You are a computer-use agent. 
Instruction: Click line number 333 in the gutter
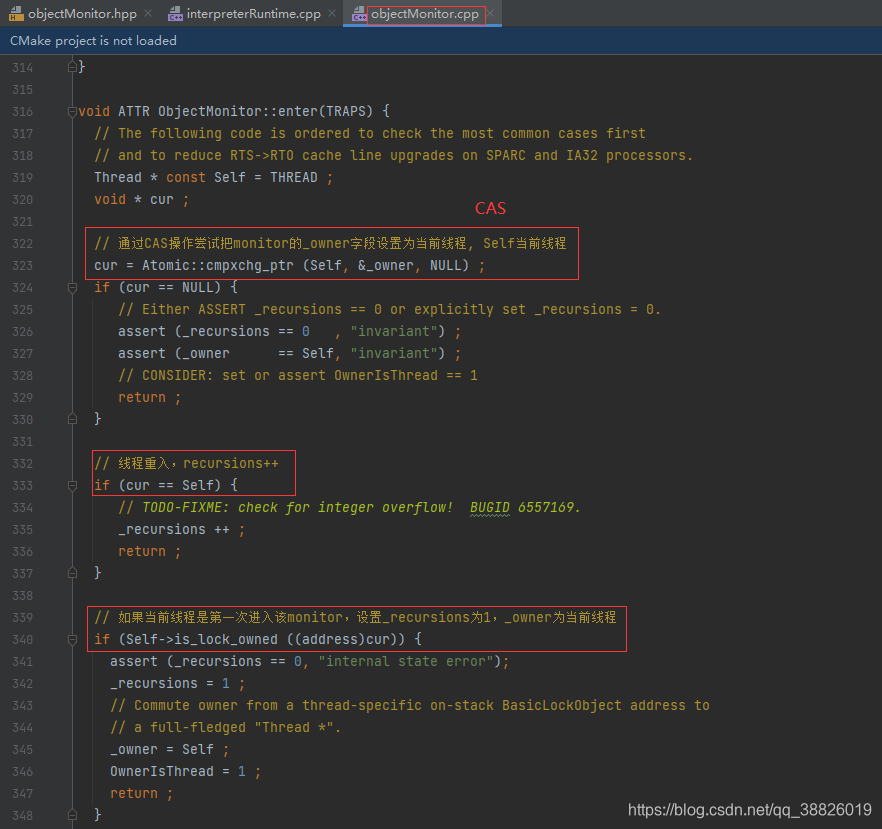click(22, 485)
